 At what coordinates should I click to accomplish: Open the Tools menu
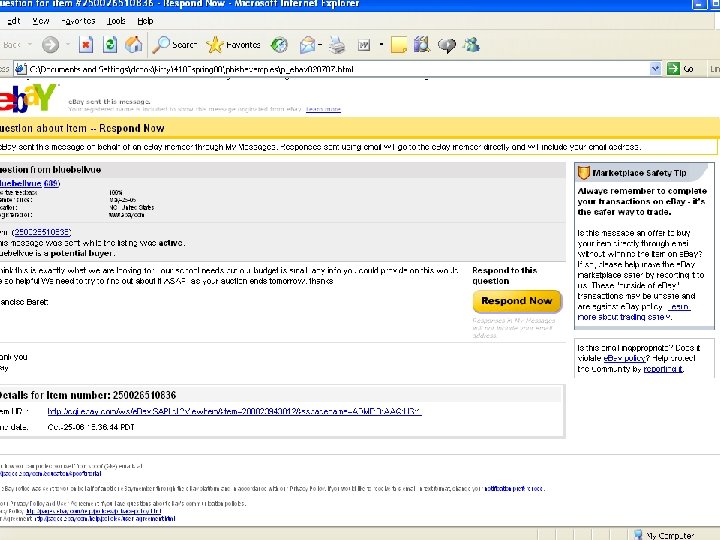pos(116,21)
